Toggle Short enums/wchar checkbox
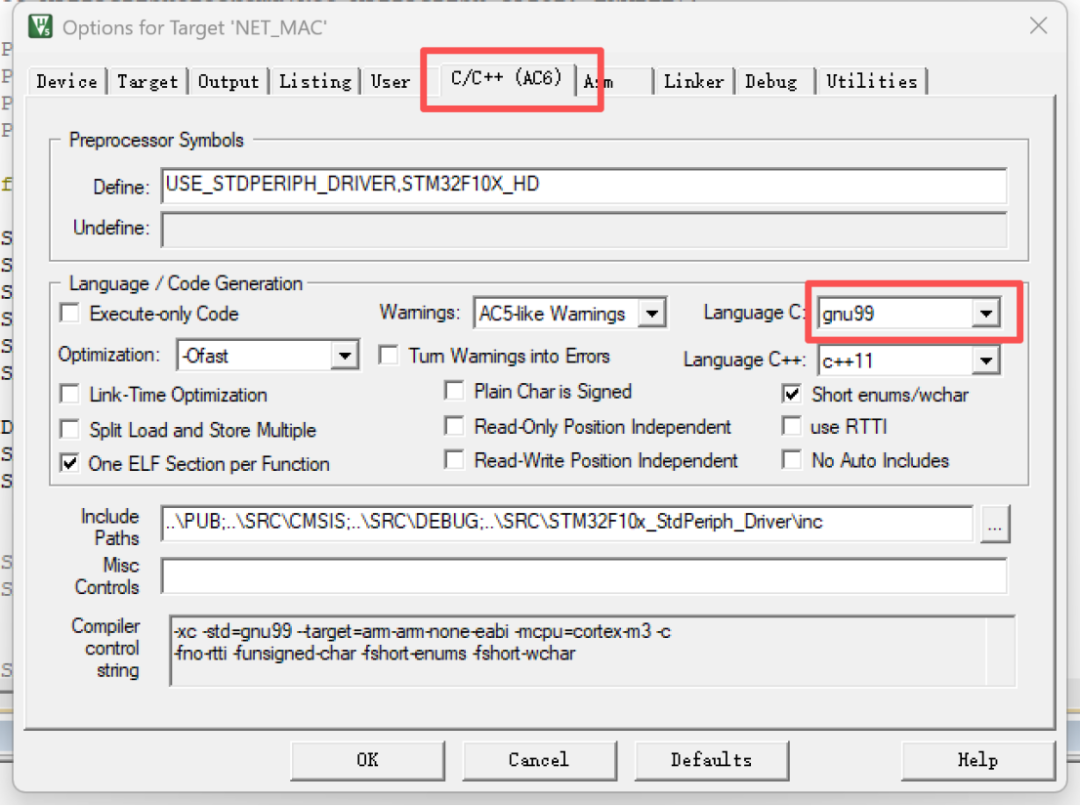Image resolution: width=1080 pixels, height=806 pixels. 792,394
